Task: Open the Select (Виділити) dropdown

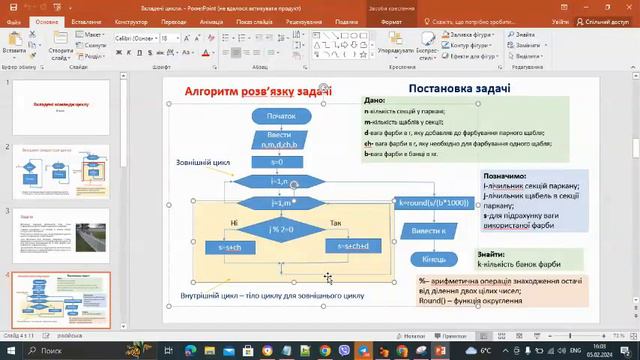Action: (x=526, y=56)
